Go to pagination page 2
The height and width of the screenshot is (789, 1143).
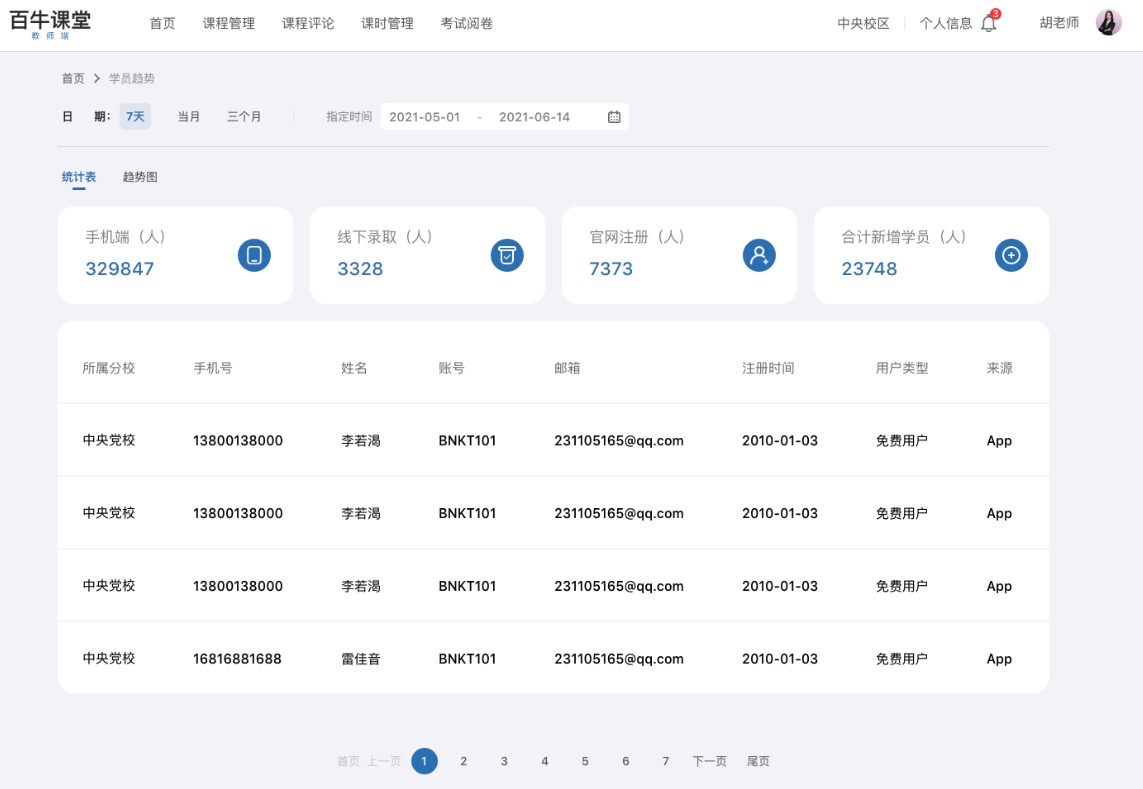tap(464, 761)
